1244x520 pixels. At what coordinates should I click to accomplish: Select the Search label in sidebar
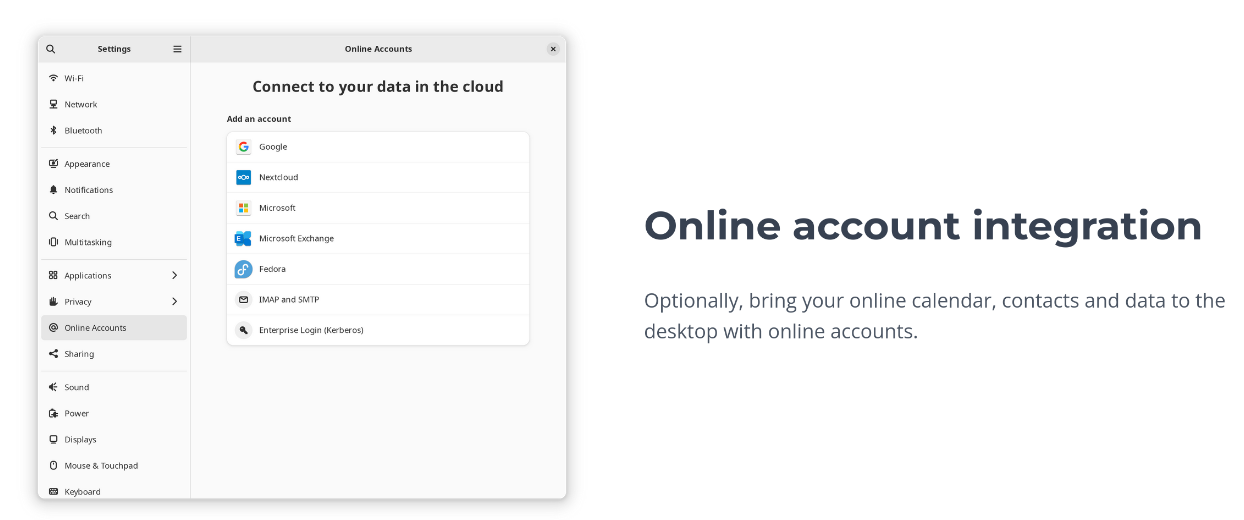(77, 216)
